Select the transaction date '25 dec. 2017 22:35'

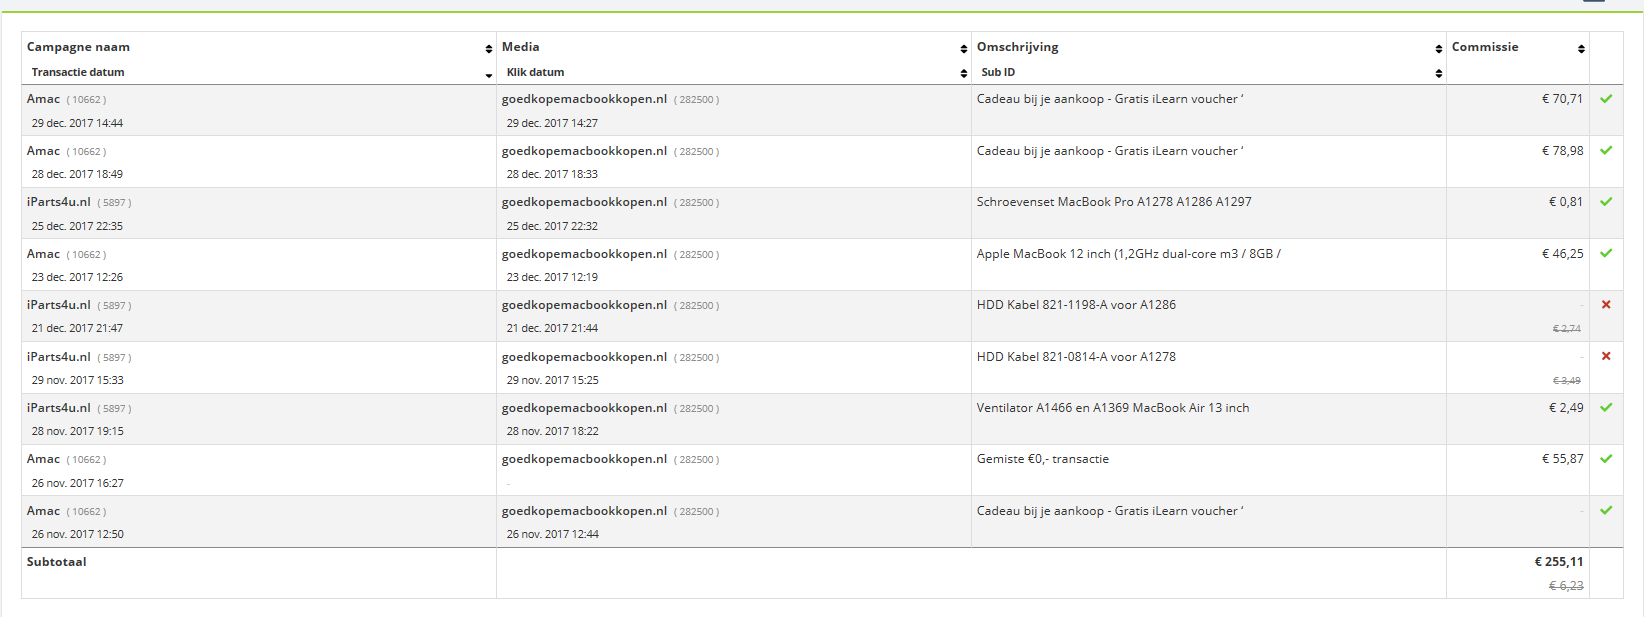tap(77, 226)
